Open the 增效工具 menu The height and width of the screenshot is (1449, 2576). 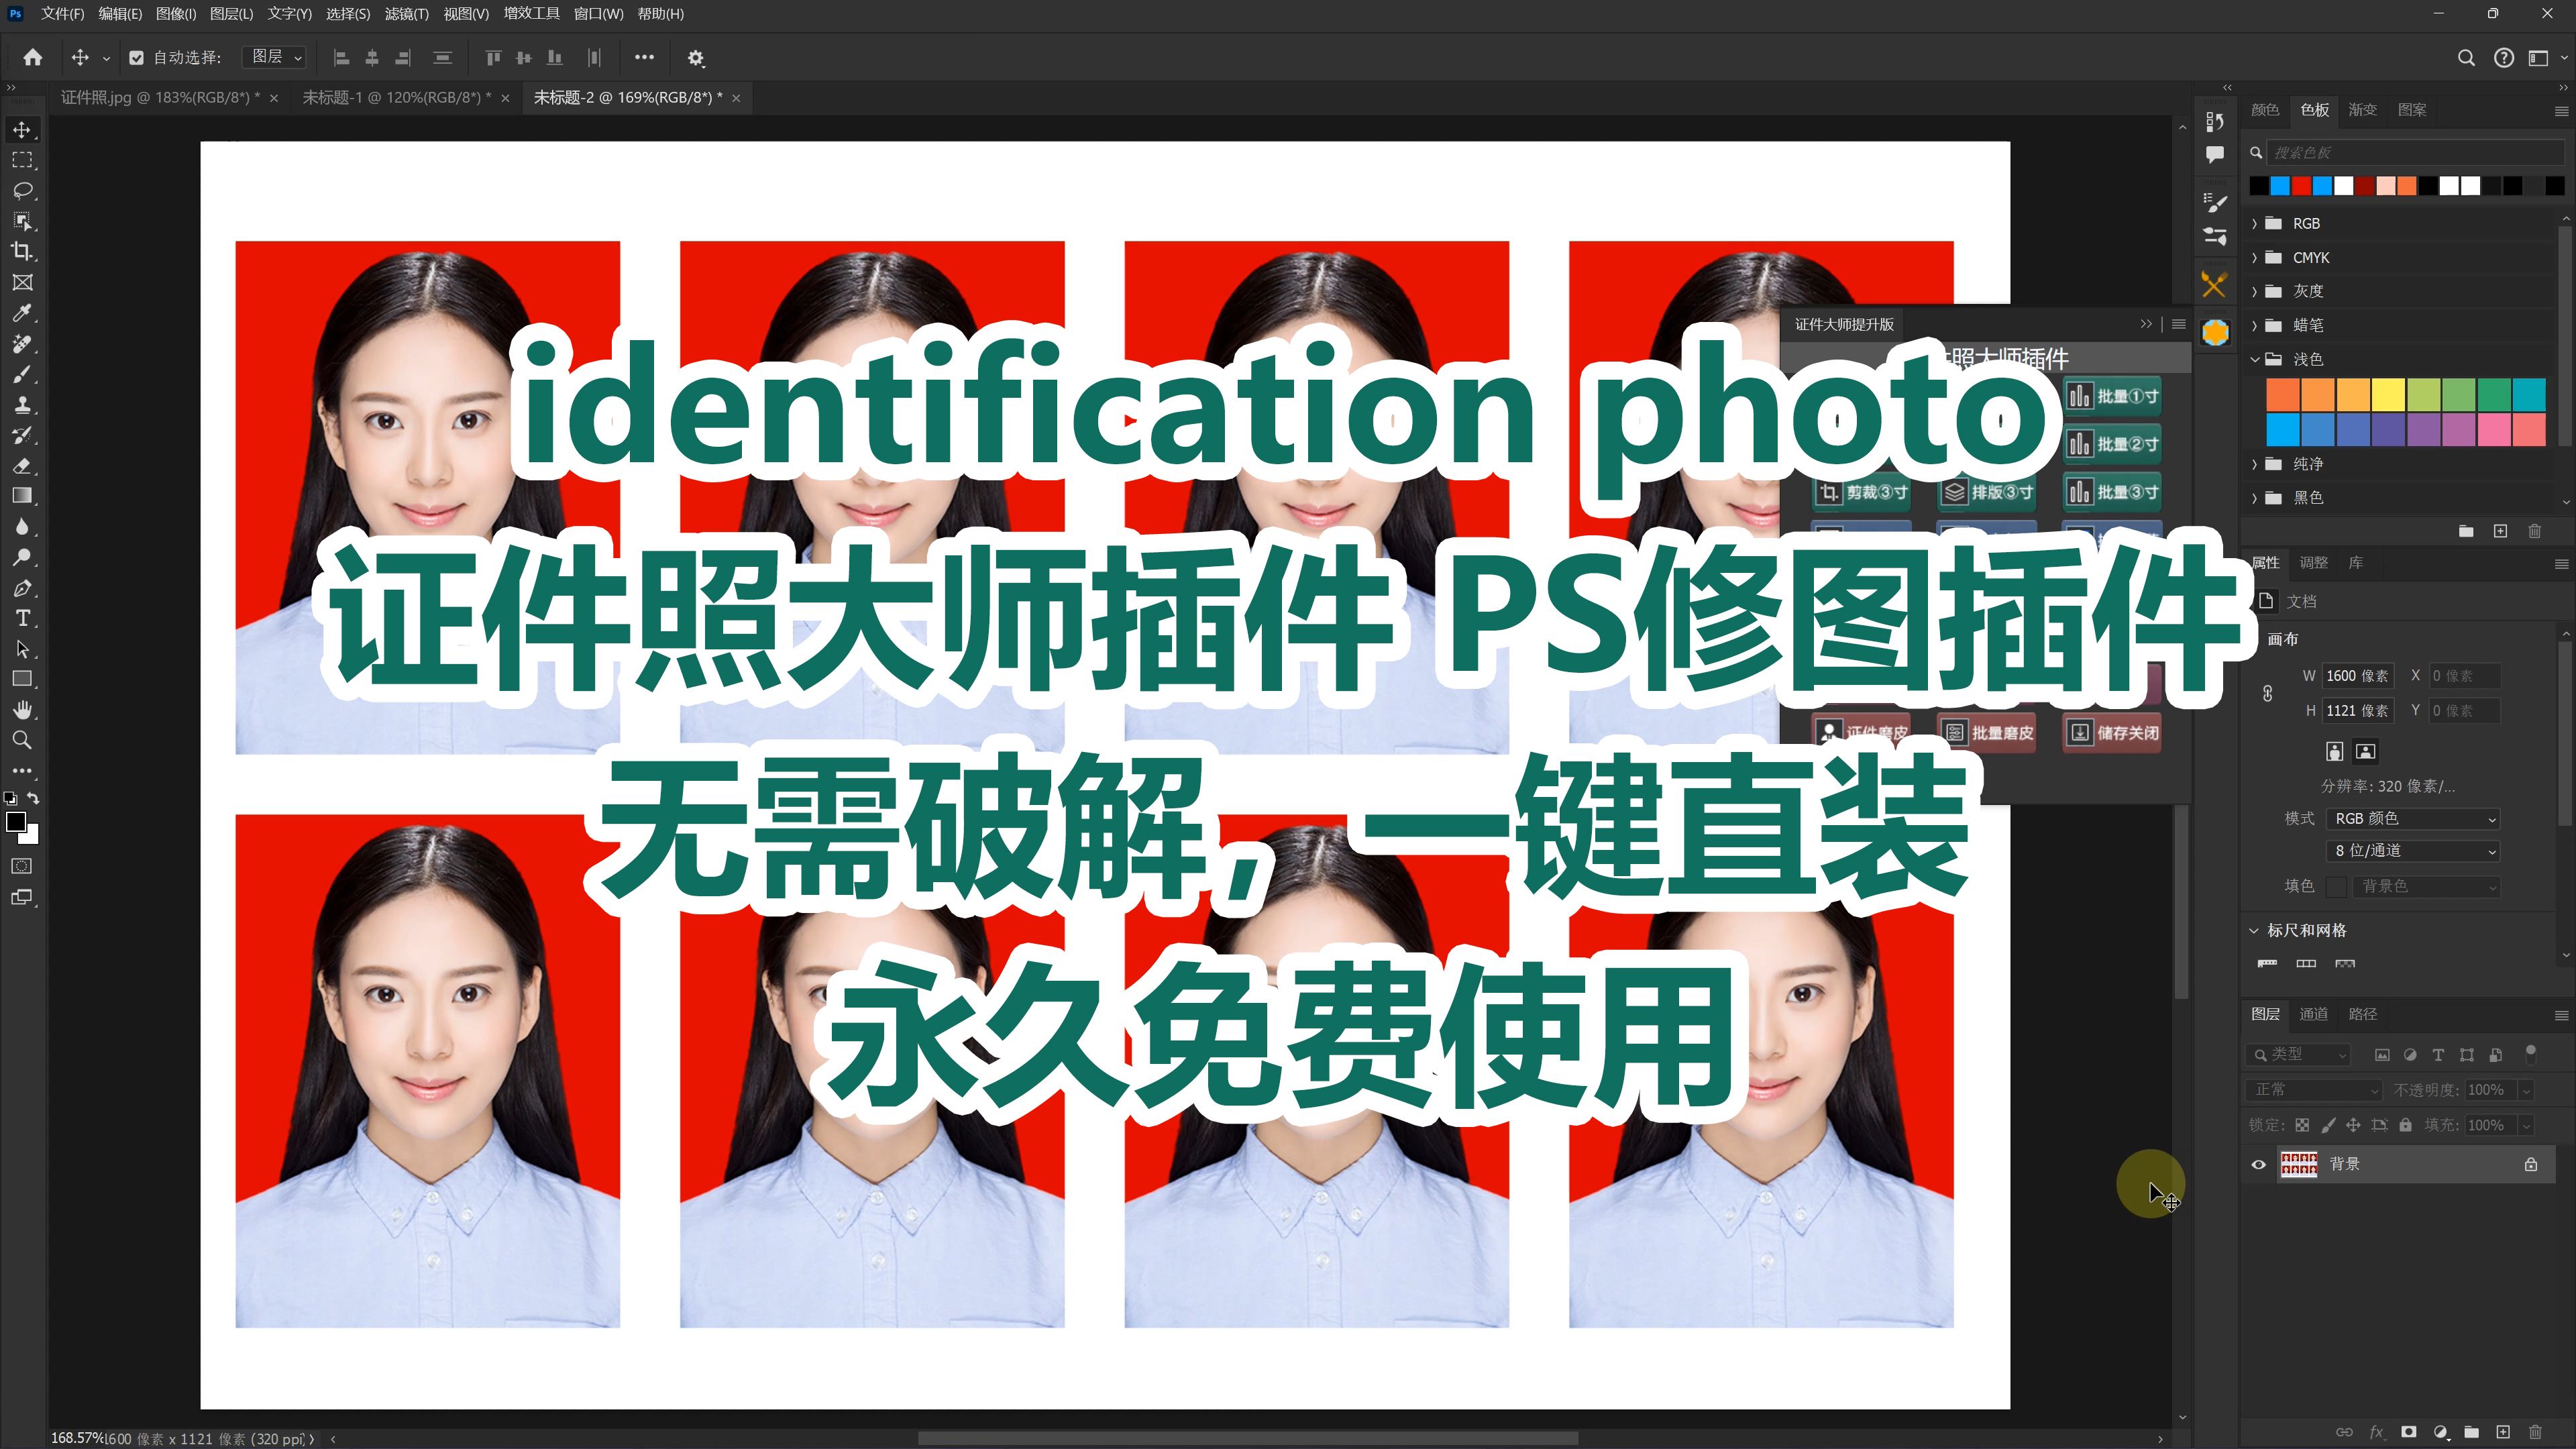(531, 14)
